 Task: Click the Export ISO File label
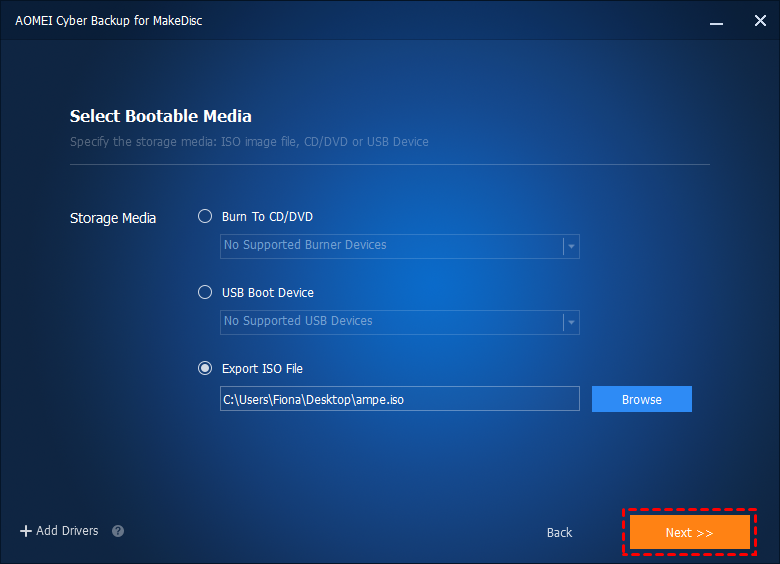pyautogui.click(x=262, y=369)
